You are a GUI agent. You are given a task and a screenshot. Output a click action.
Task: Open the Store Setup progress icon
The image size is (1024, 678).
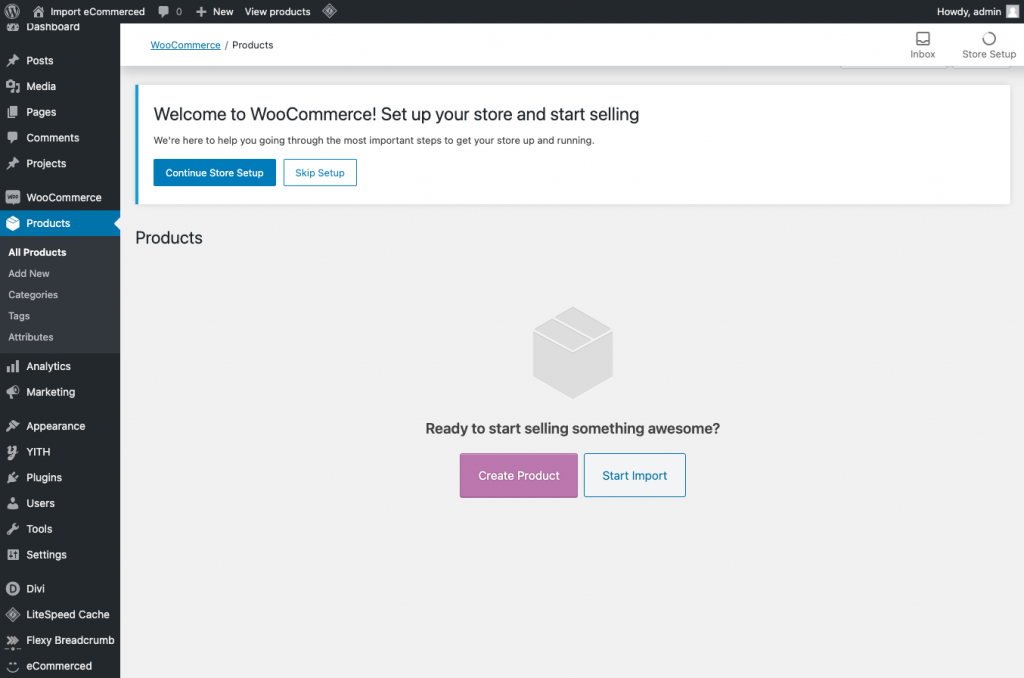[988, 40]
